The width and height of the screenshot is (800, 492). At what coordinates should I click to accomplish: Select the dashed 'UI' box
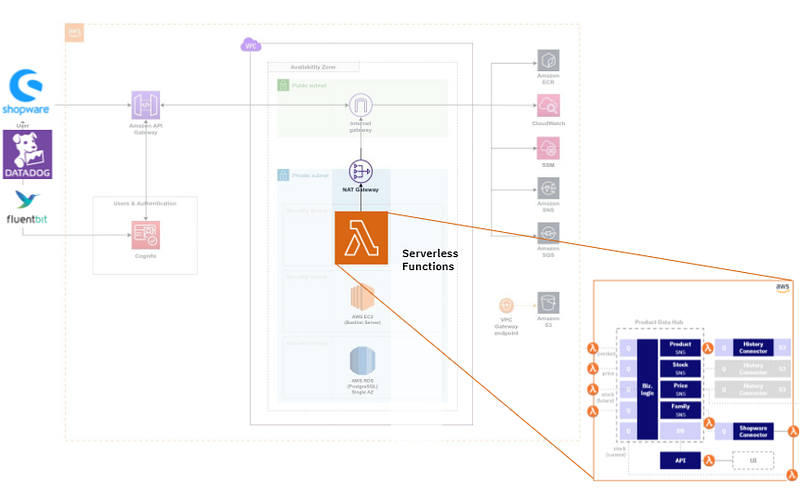click(753, 460)
